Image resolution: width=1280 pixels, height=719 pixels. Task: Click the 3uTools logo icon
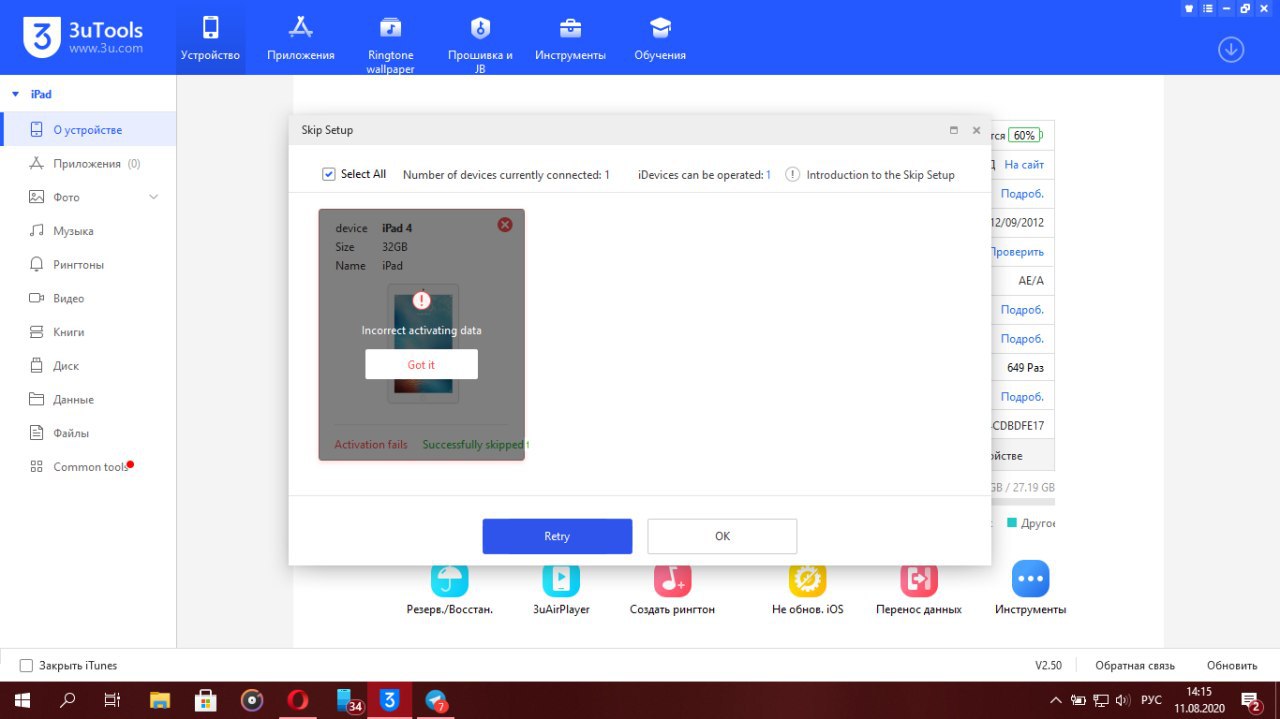click(x=42, y=37)
